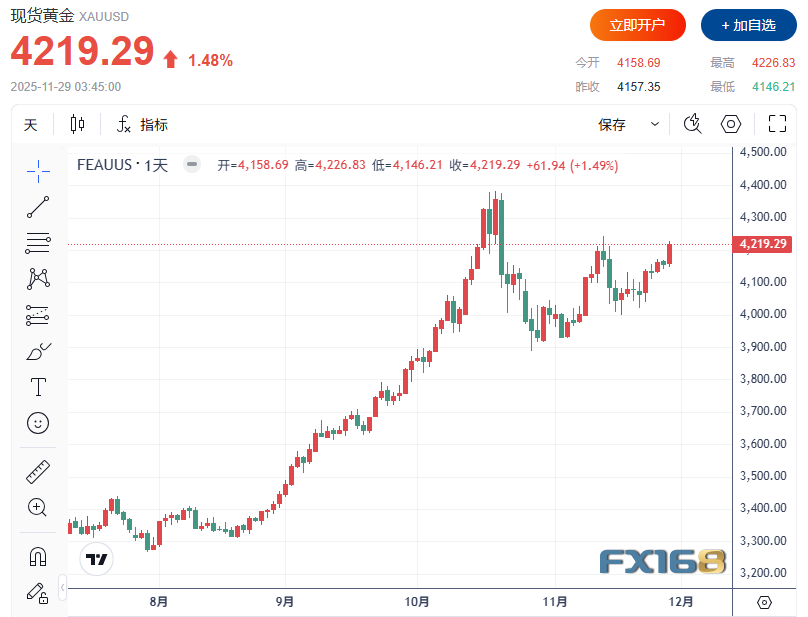Select the text annotation tool
The height and width of the screenshot is (617, 808).
click(38, 387)
